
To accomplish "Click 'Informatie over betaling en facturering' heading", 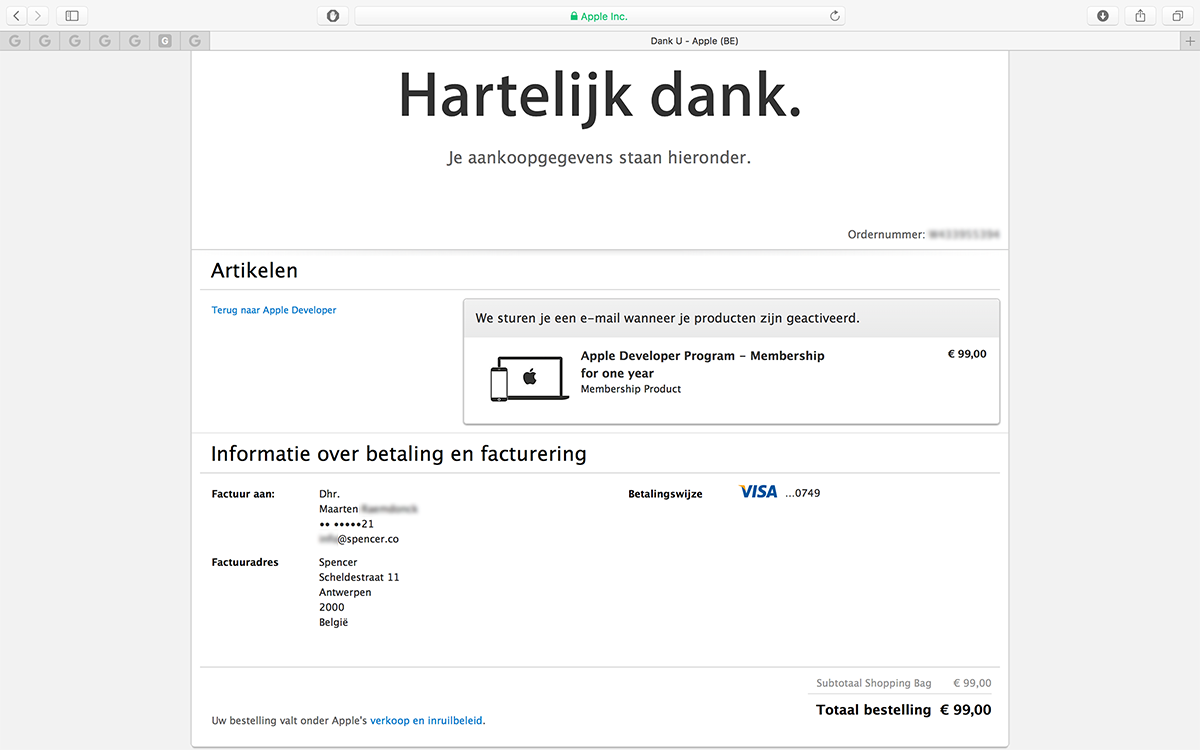I will [x=398, y=454].
